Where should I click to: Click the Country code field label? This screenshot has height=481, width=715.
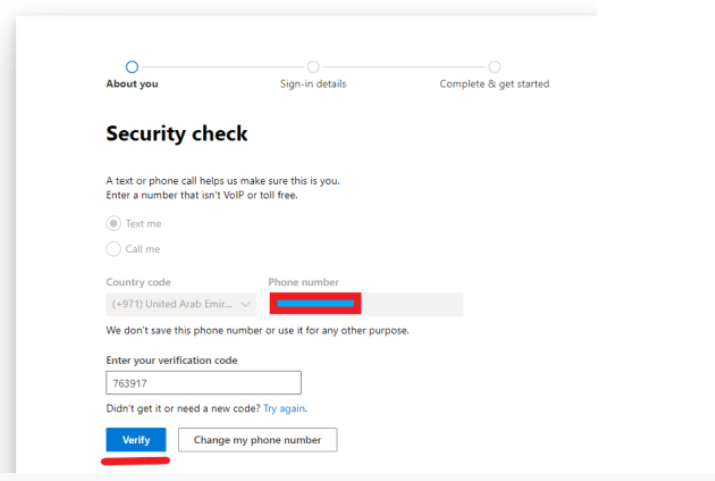coord(138,283)
